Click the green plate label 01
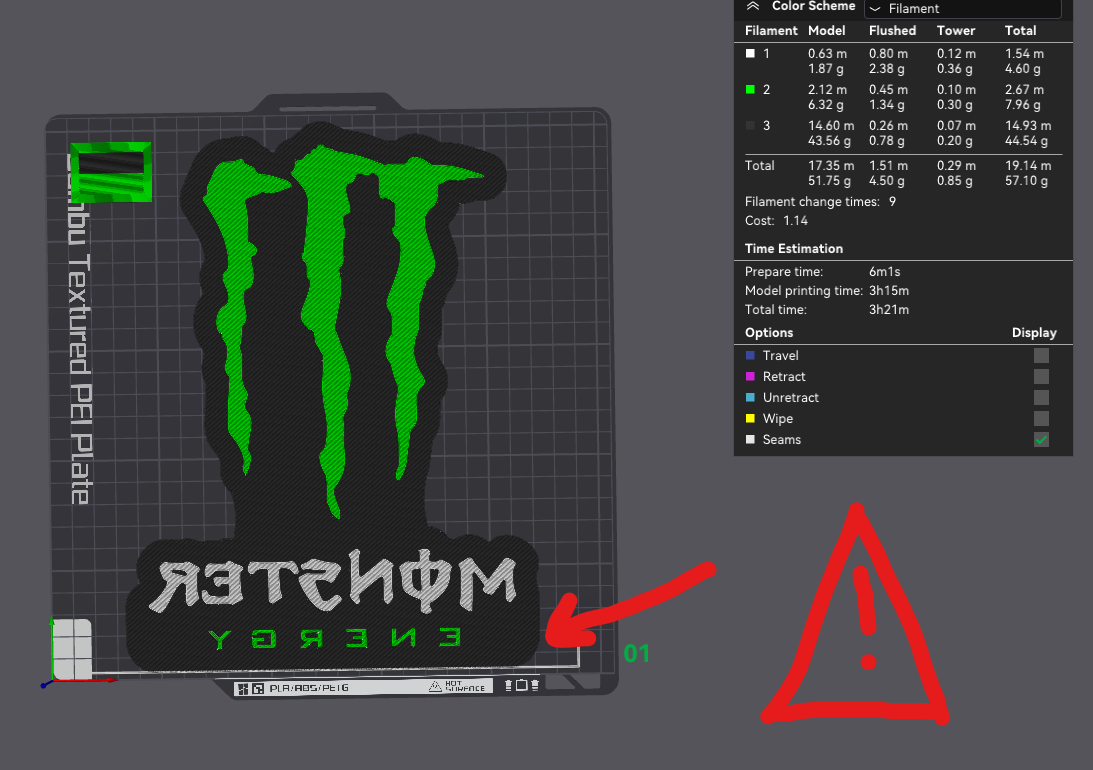 (637, 655)
